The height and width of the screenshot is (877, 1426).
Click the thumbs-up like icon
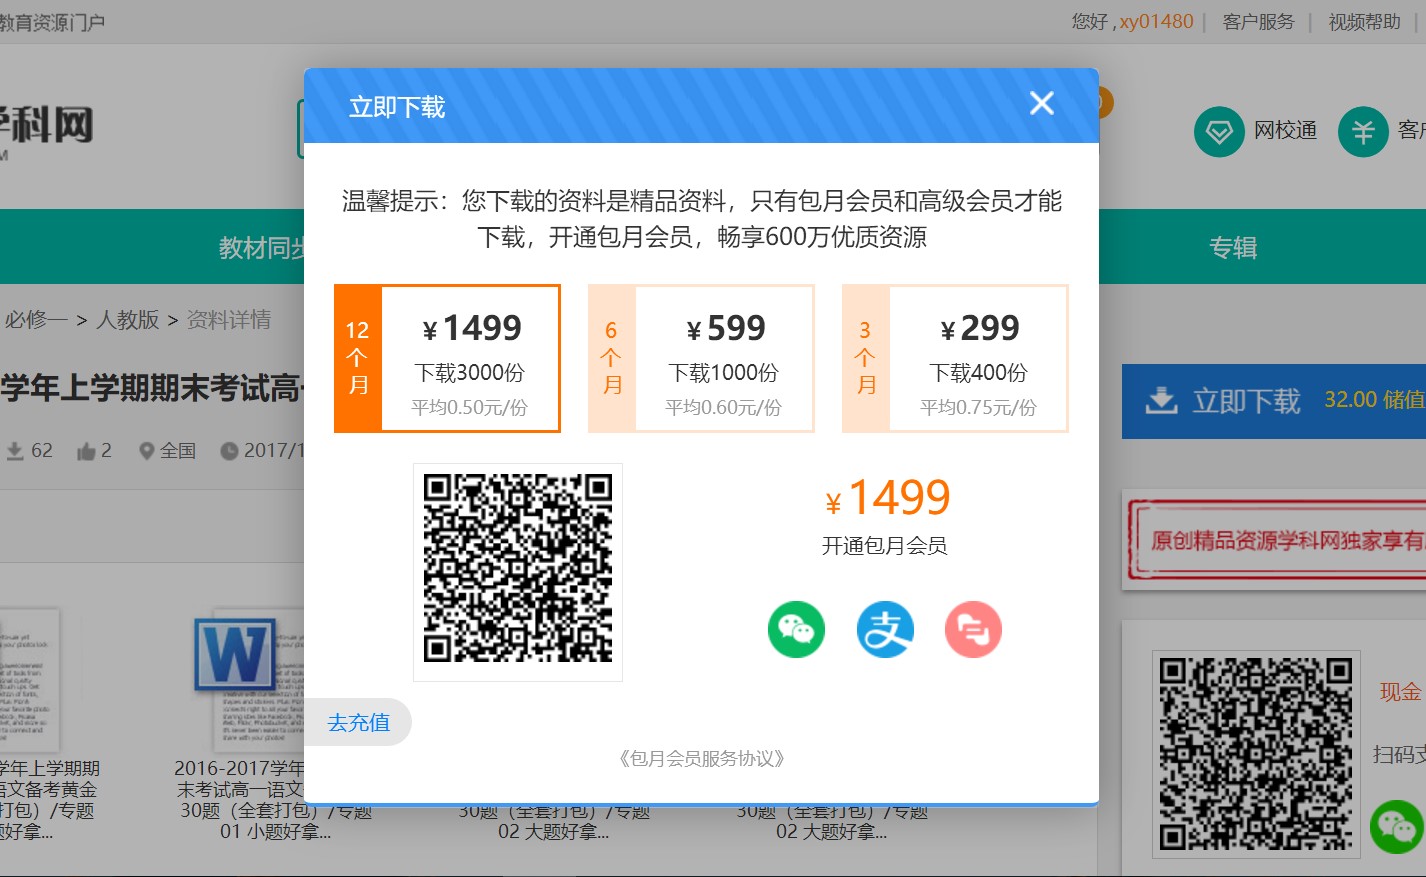[86, 452]
